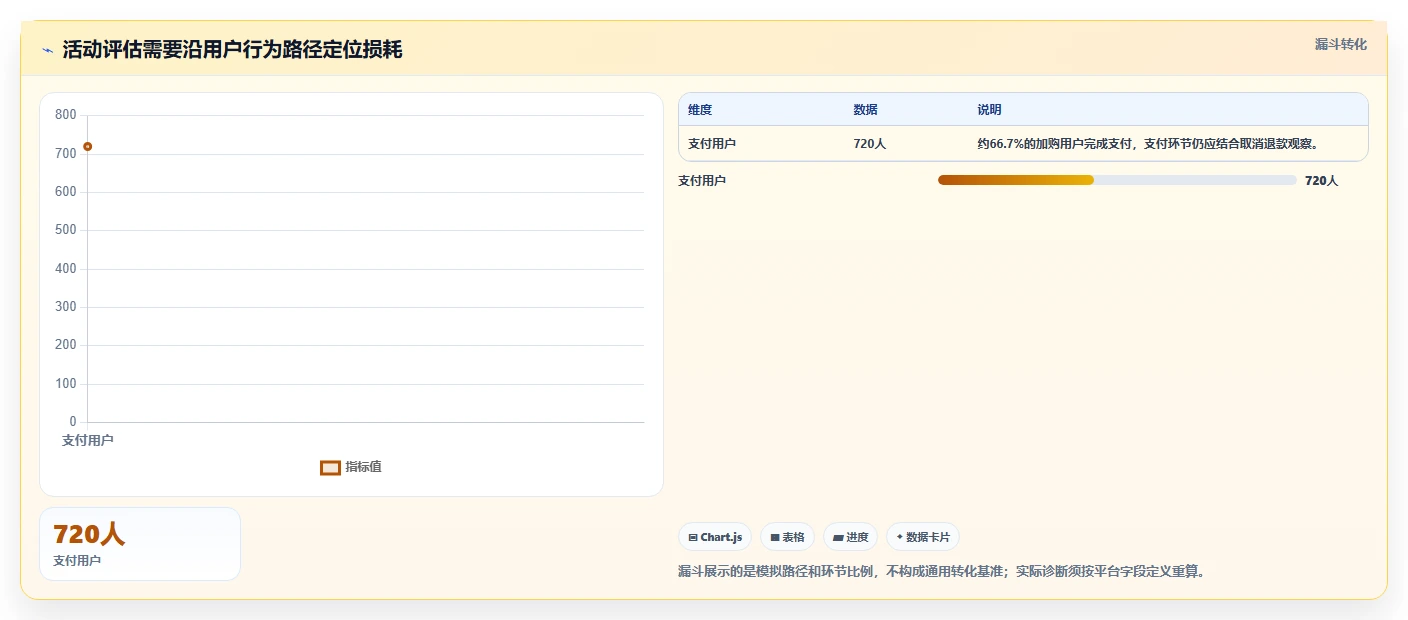The height and width of the screenshot is (620, 1408).
Task: Click the sparkle icon in 数据卡片 chip
Action: point(900,537)
